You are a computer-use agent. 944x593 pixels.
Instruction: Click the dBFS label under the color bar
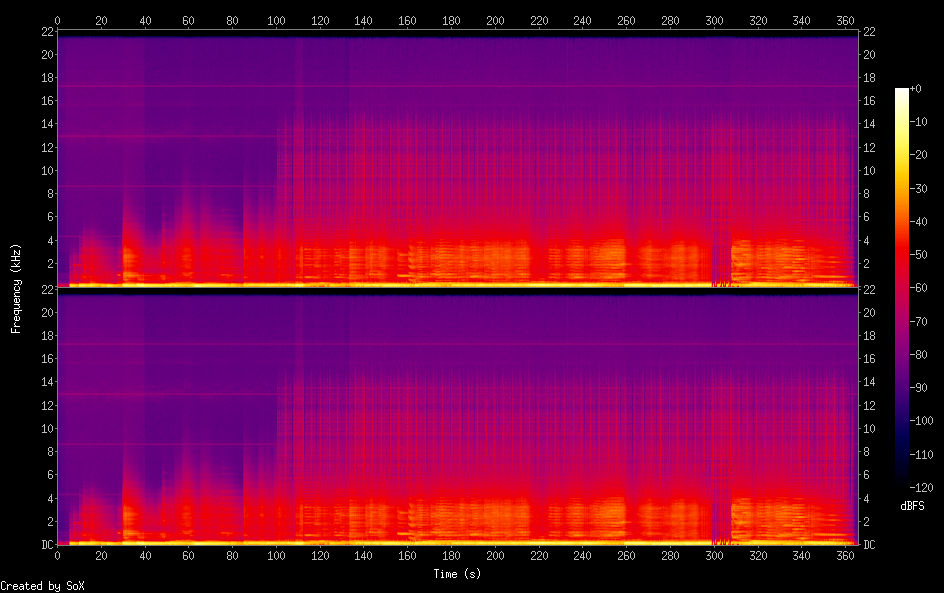pyautogui.click(x=912, y=507)
